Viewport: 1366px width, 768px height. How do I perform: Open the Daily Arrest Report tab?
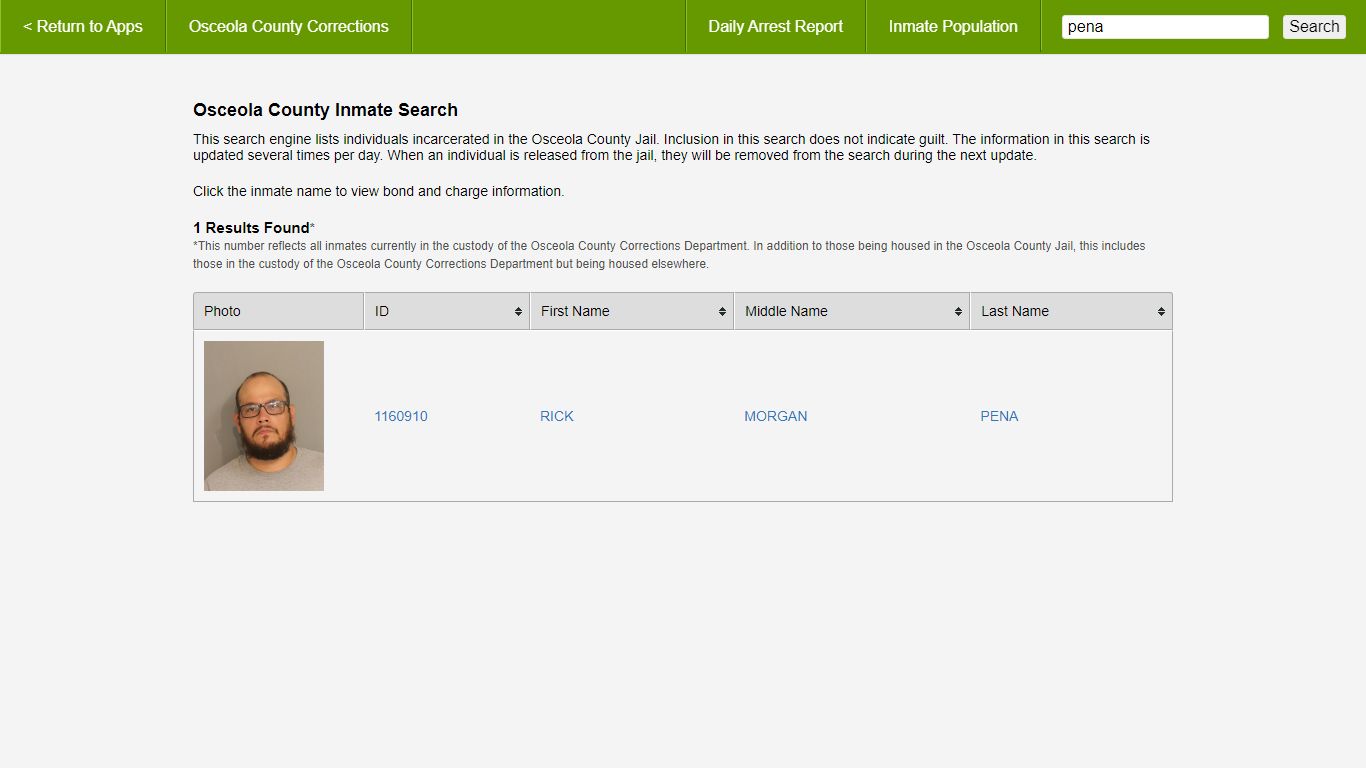point(775,27)
